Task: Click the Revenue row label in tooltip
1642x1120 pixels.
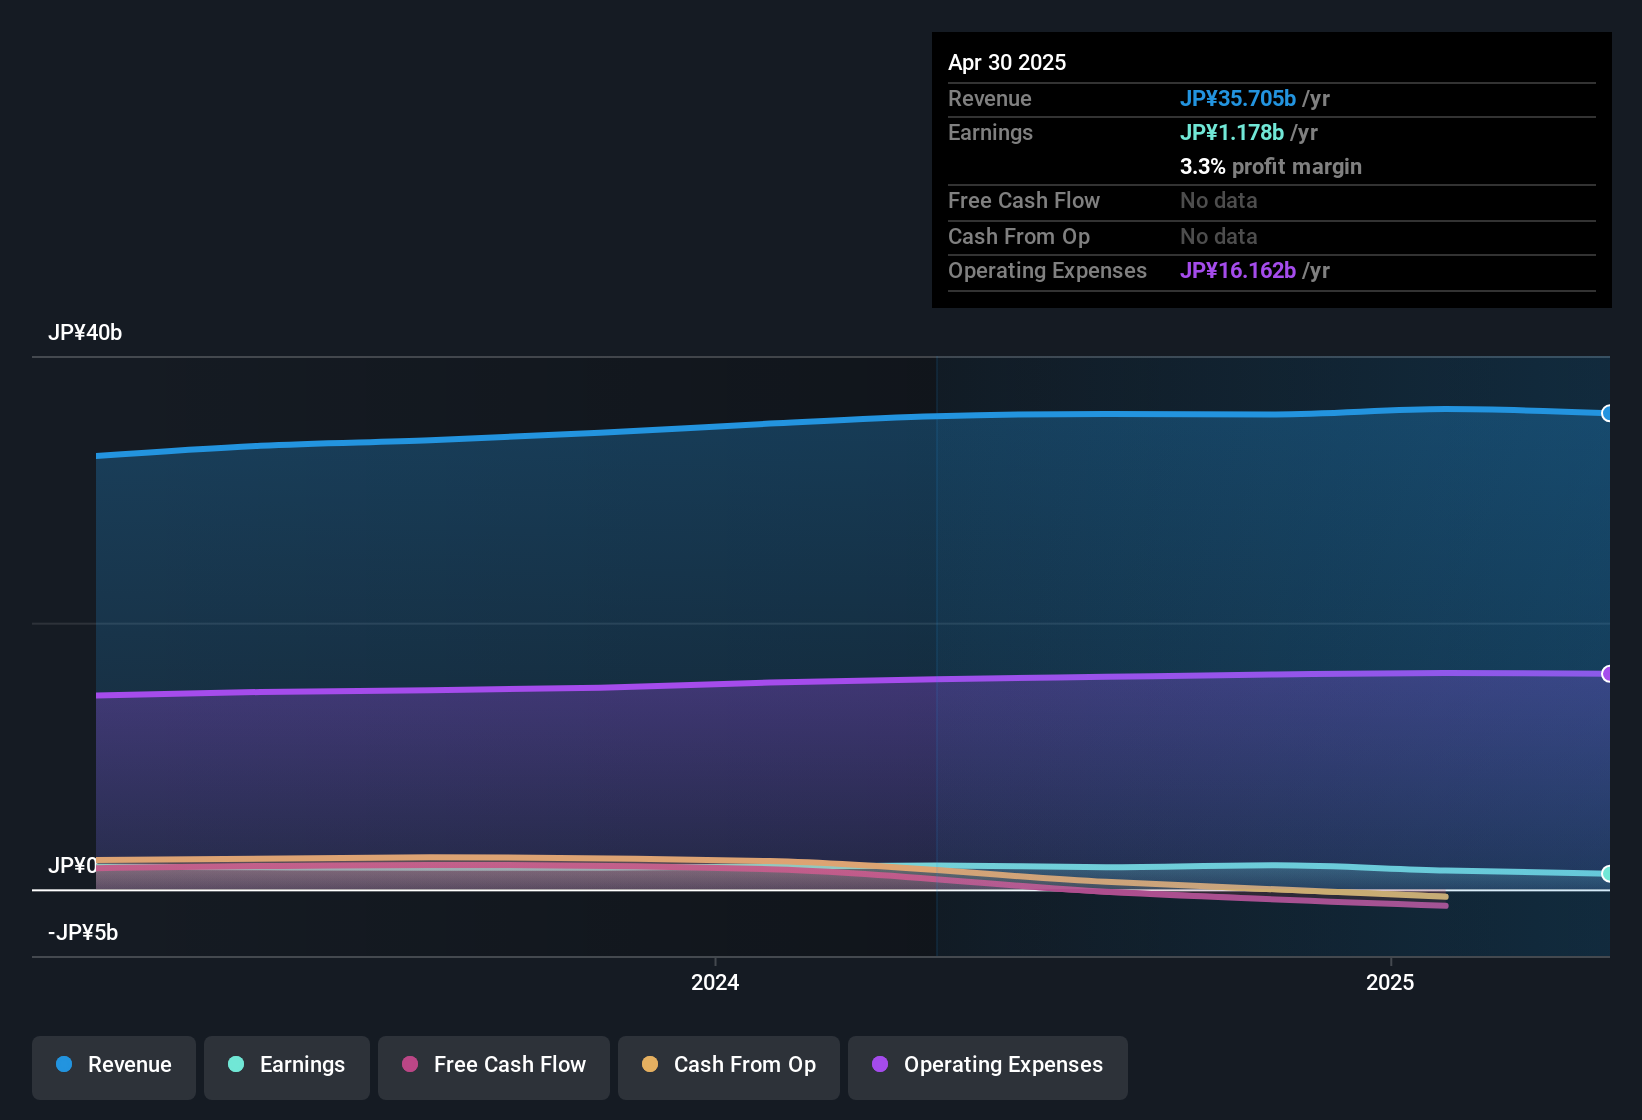Action: [x=990, y=98]
